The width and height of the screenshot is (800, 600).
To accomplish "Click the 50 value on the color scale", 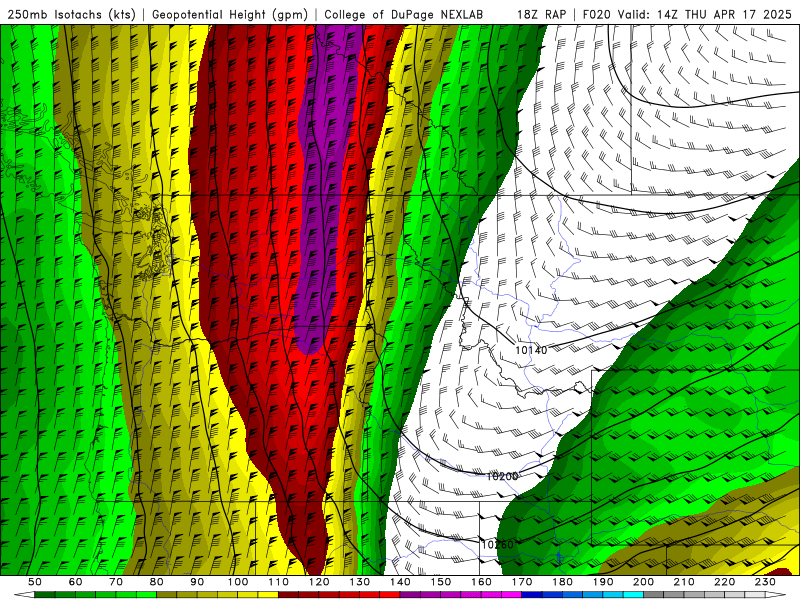I will pyautogui.click(x=35, y=582).
